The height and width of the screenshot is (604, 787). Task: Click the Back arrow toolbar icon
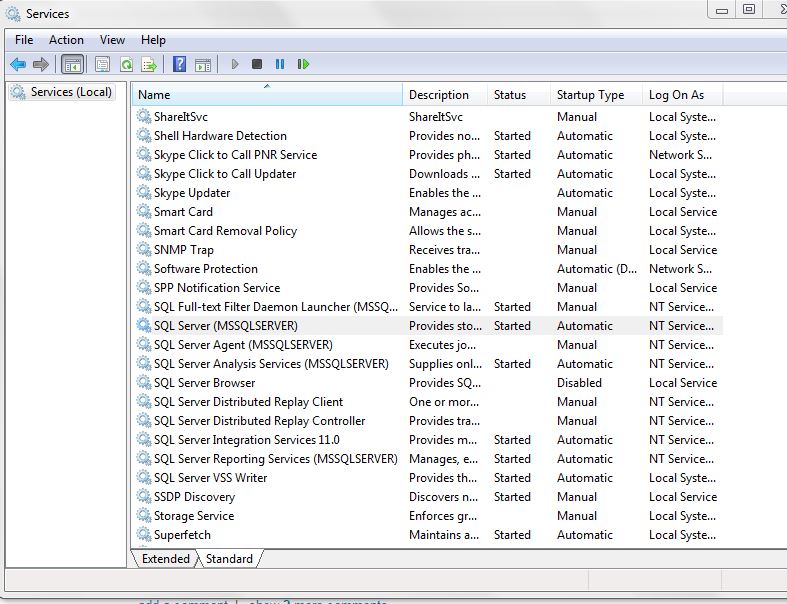pos(18,64)
